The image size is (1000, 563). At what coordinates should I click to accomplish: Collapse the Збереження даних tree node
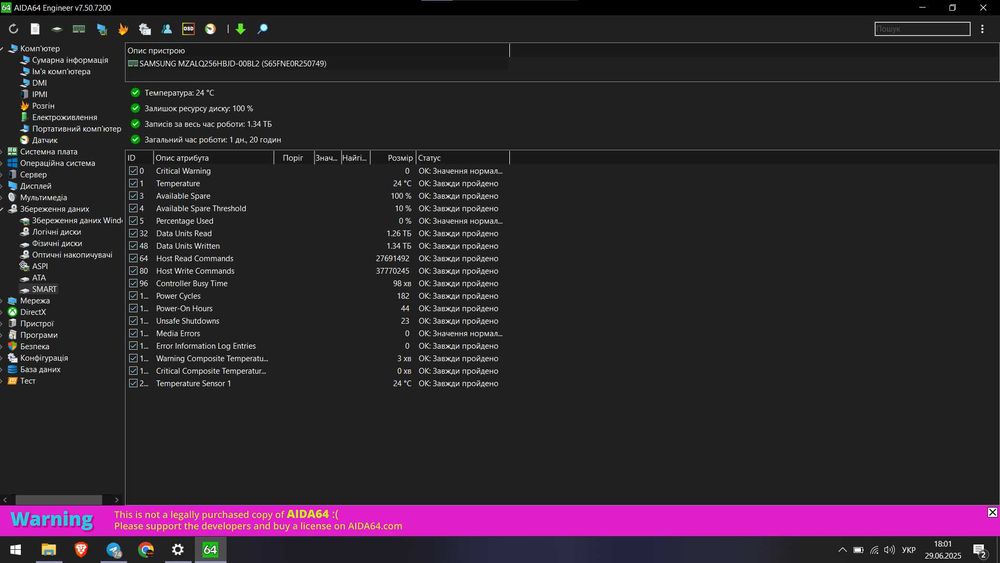(x=3, y=209)
